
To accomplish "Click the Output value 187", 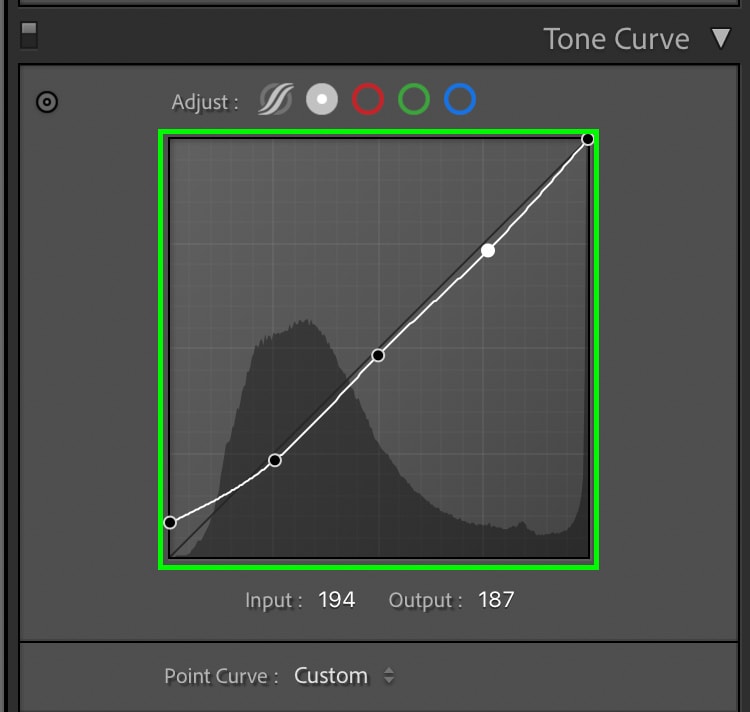I will pos(496,600).
